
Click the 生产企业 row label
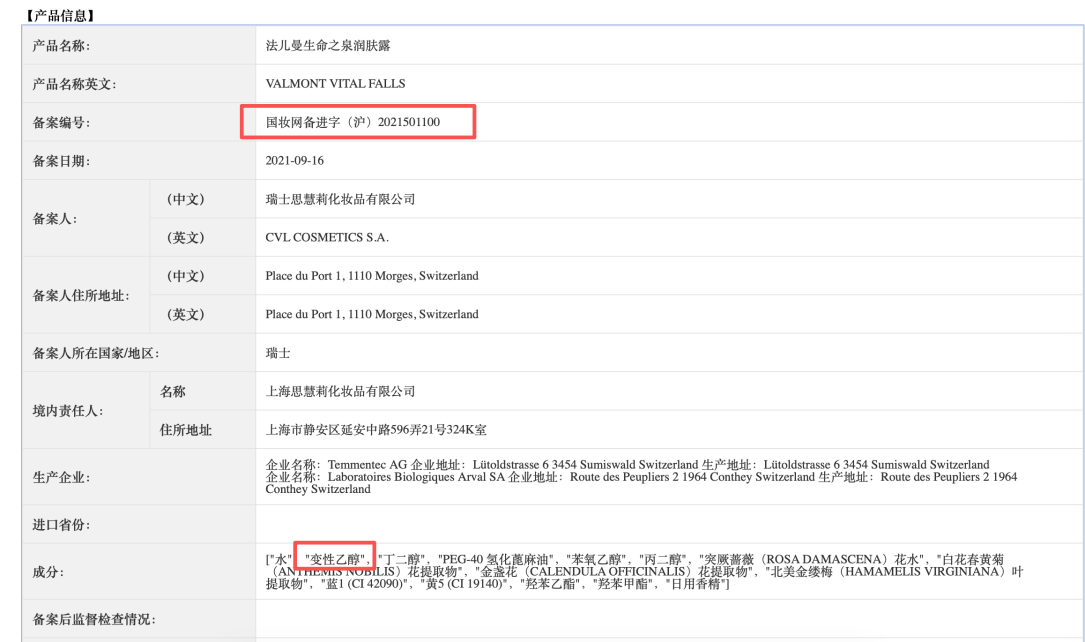pyautogui.click(x=62, y=478)
